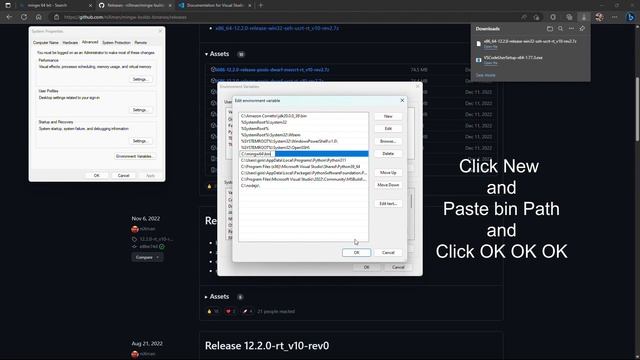
Task: Open browser extensions icon in toolbar
Action: click(553, 17)
